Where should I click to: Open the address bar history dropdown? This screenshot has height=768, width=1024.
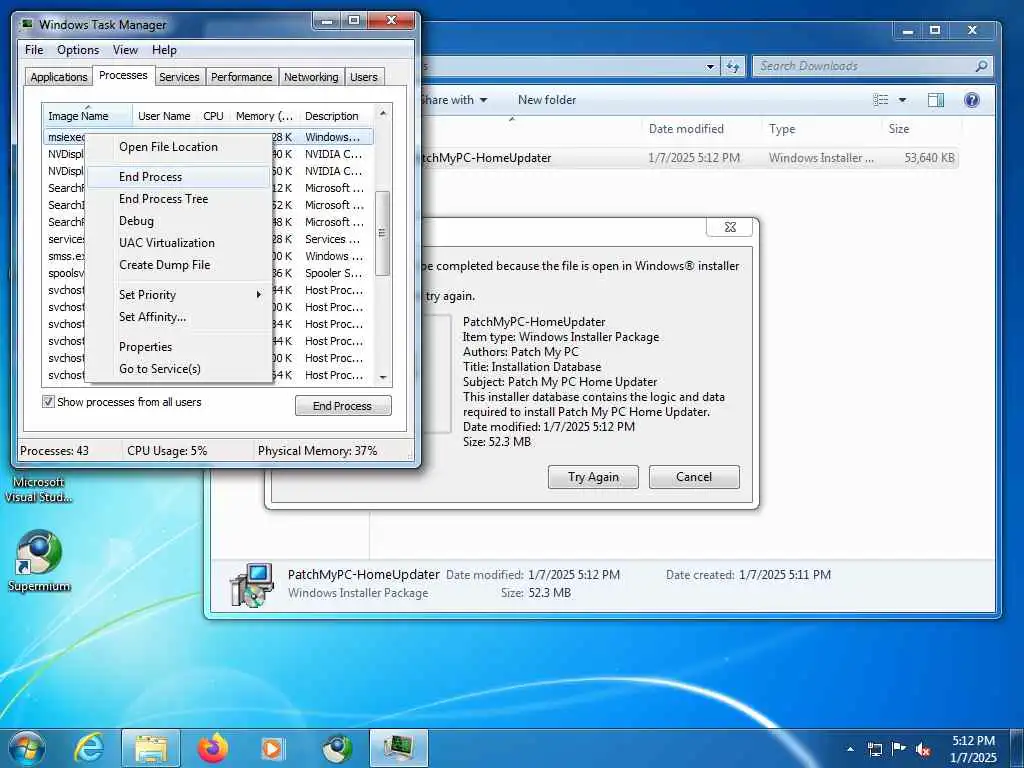pyautogui.click(x=710, y=66)
